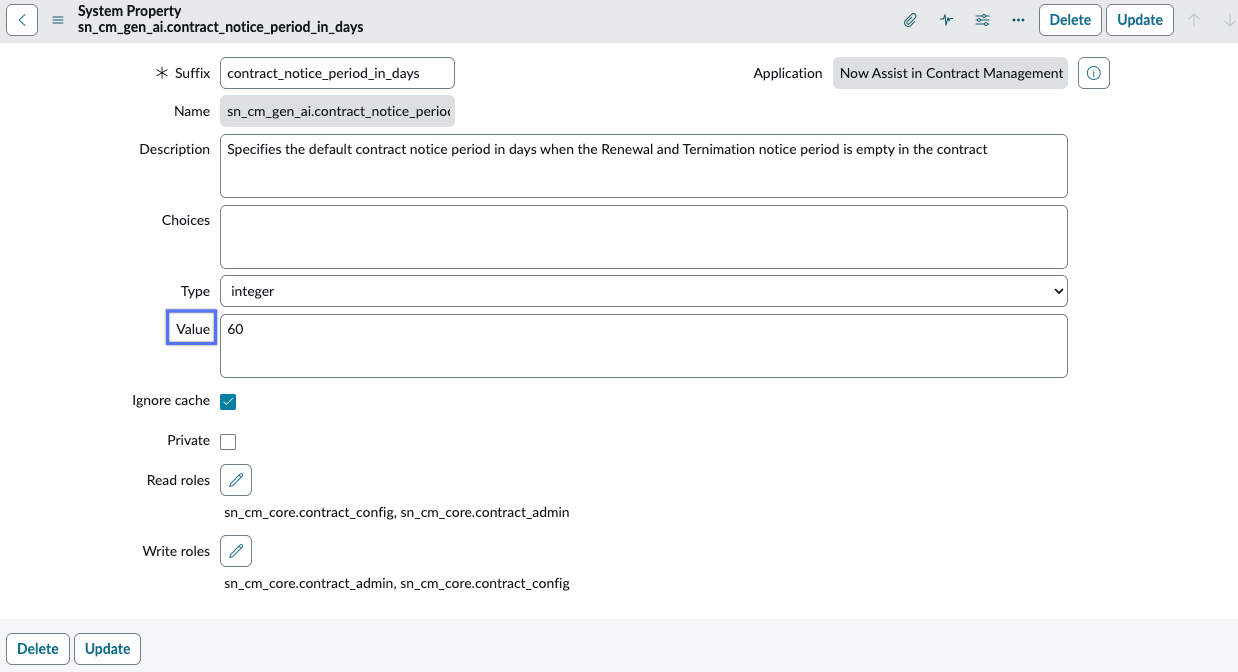The width and height of the screenshot is (1238, 672).
Task: Click the top Update button
Action: point(1140,20)
